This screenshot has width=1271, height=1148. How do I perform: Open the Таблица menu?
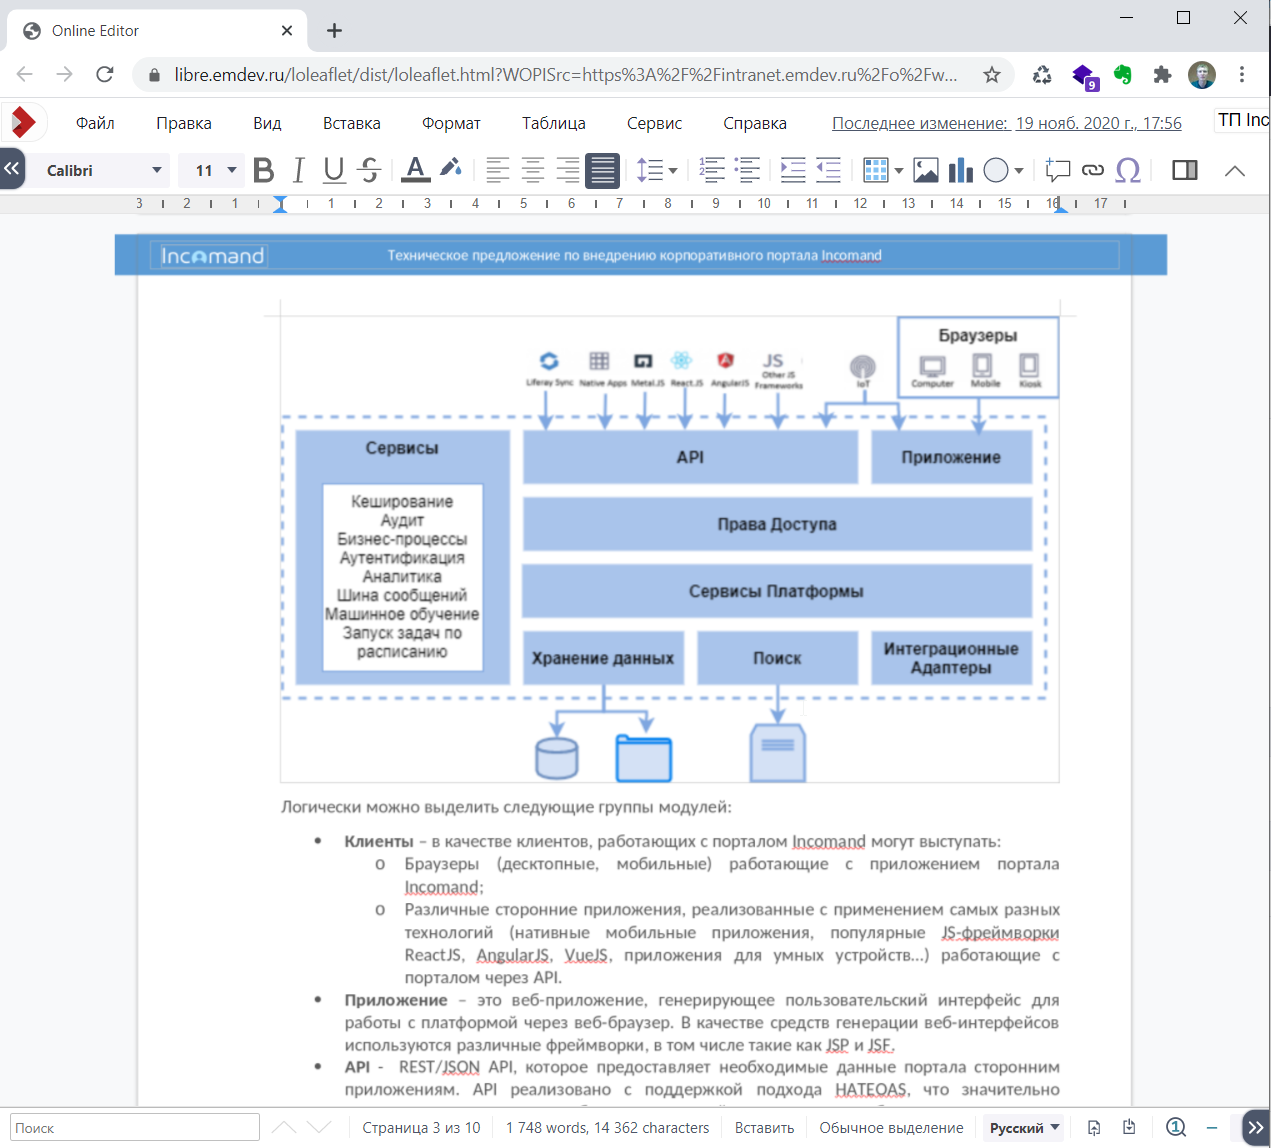coord(554,123)
